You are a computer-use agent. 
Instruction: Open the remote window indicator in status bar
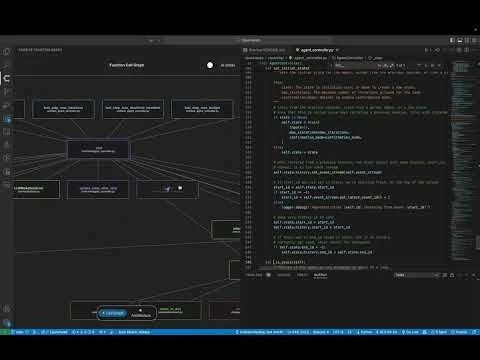click(x=5, y=332)
